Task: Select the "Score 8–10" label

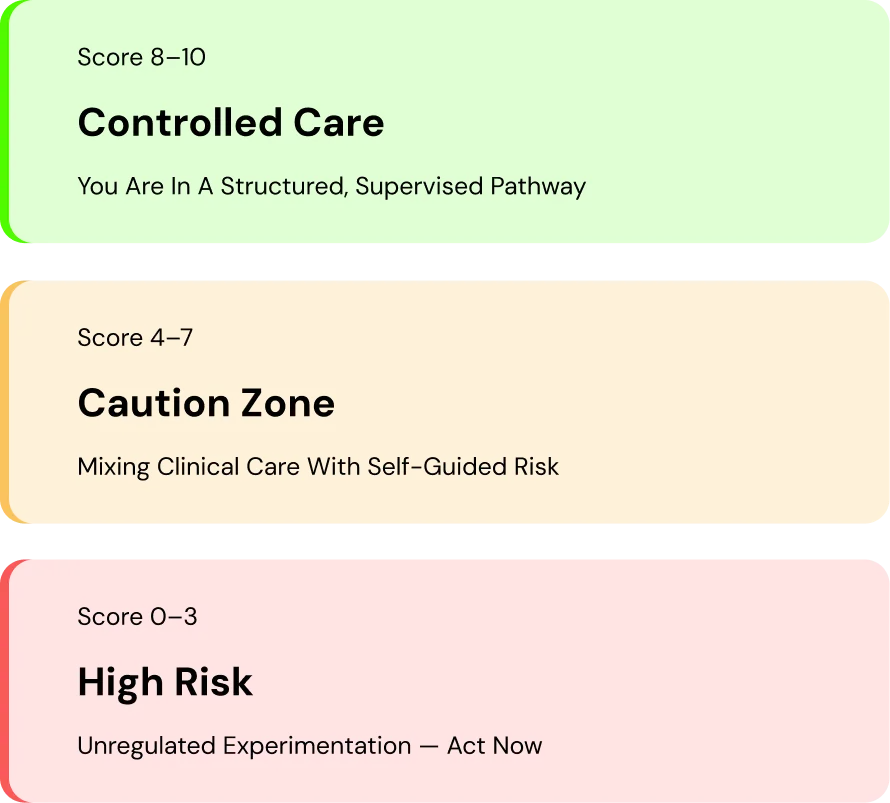Action: point(141,57)
